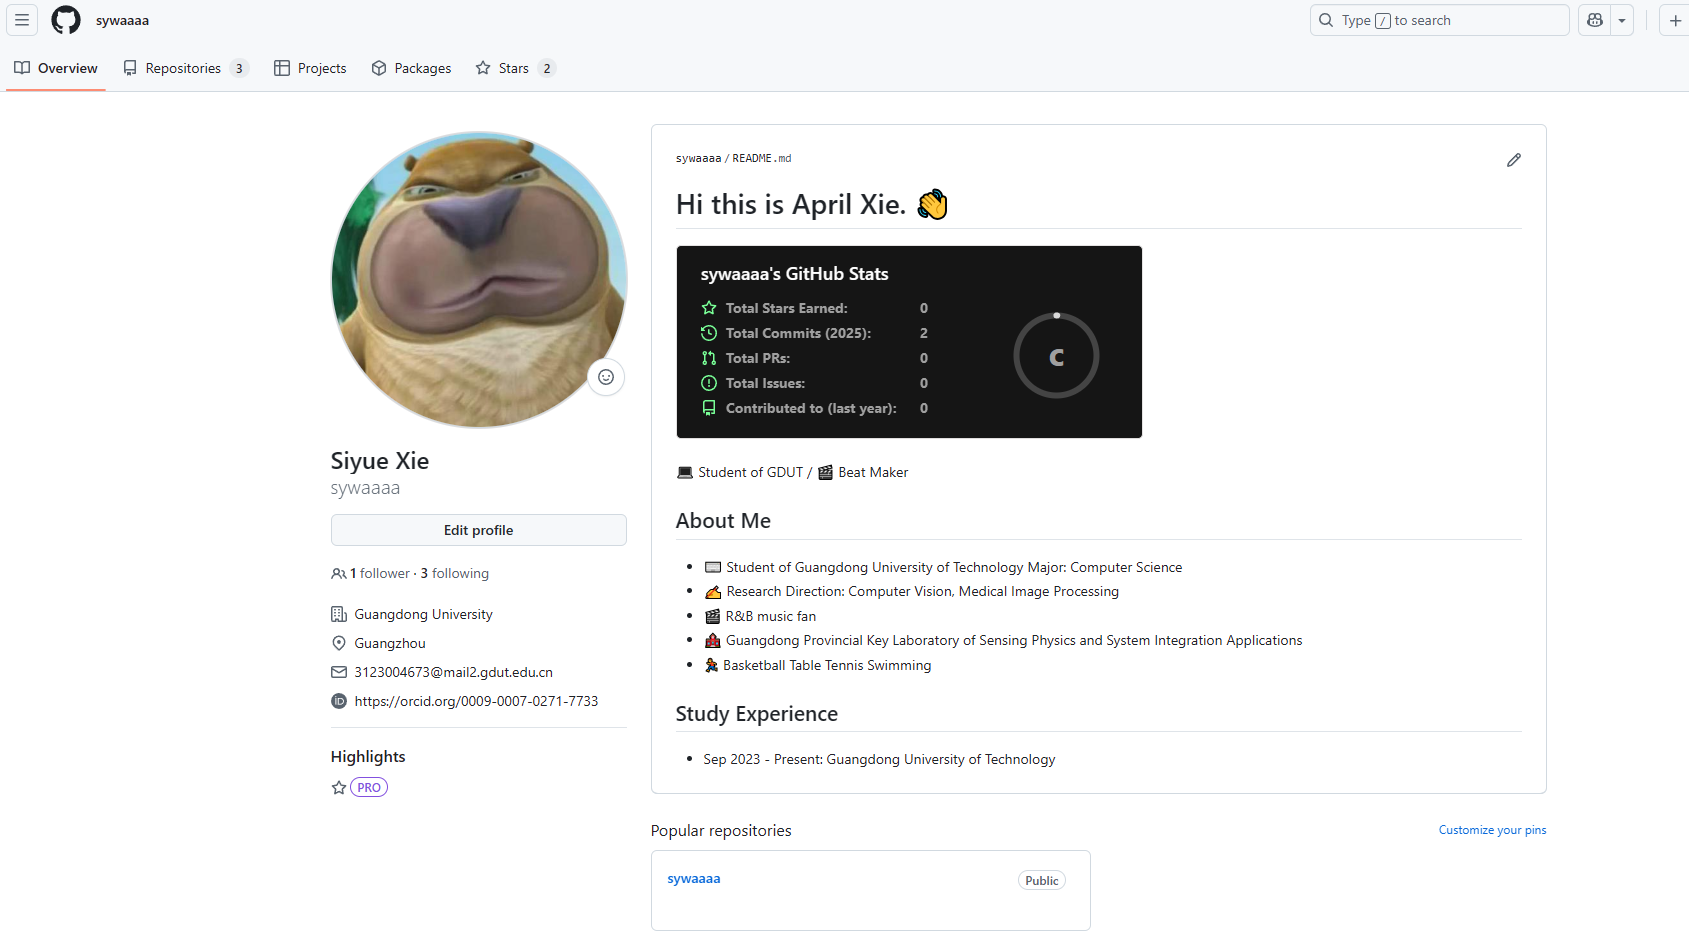This screenshot has height=950, width=1689.
Task: Click the 'Public' label on sywaaaa repository
Action: point(1042,881)
